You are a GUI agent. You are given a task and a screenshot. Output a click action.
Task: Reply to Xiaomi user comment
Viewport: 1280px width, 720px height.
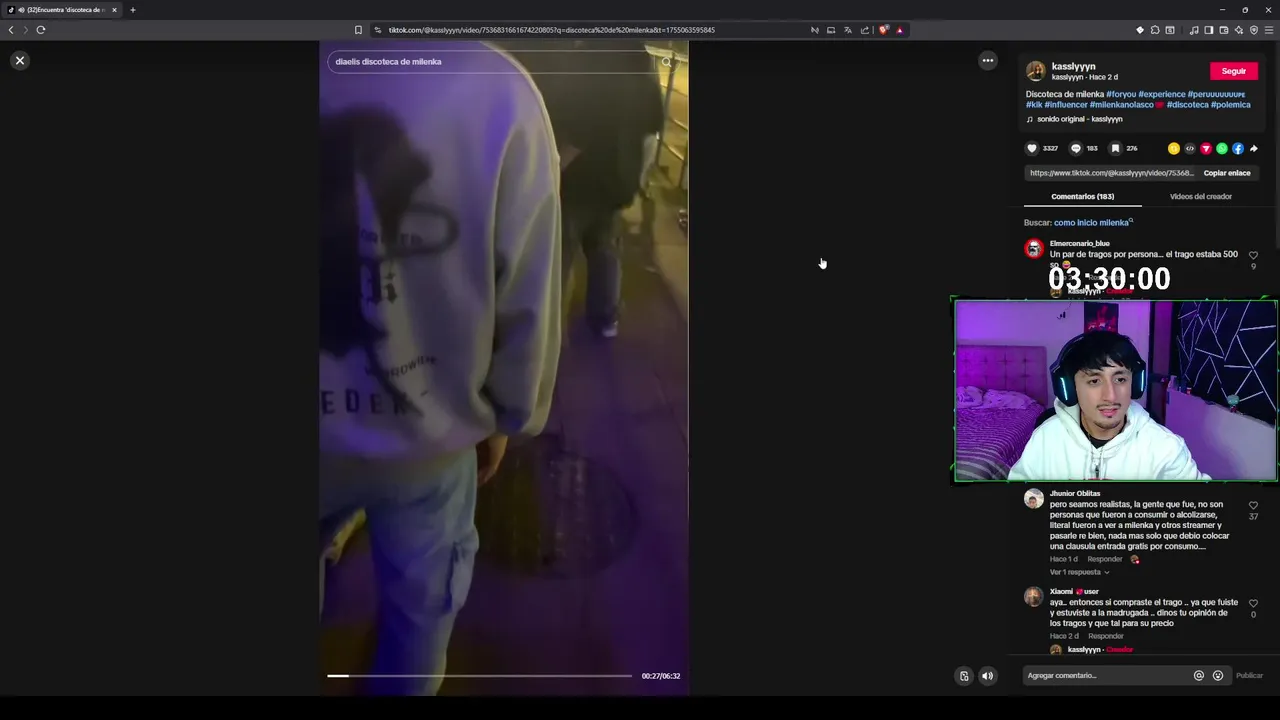click(x=1105, y=636)
